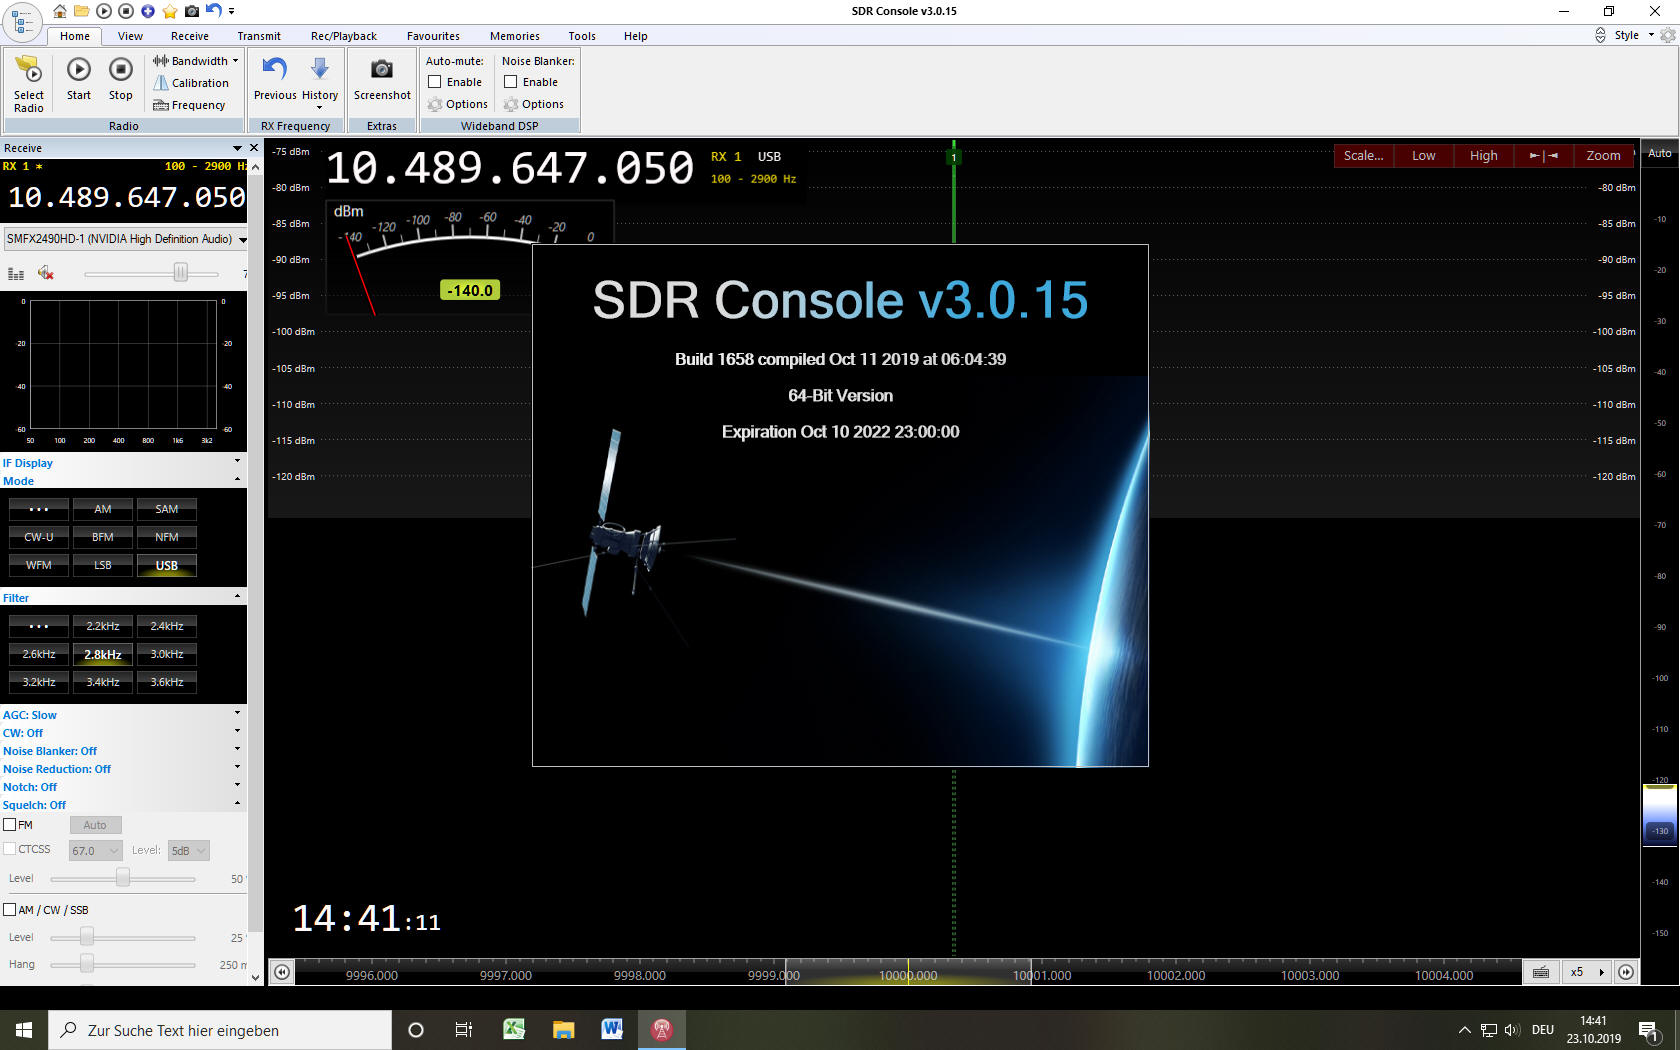Click the stop icon in the quick access toolbar
The image size is (1680, 1050).
(x=126, y=11)
